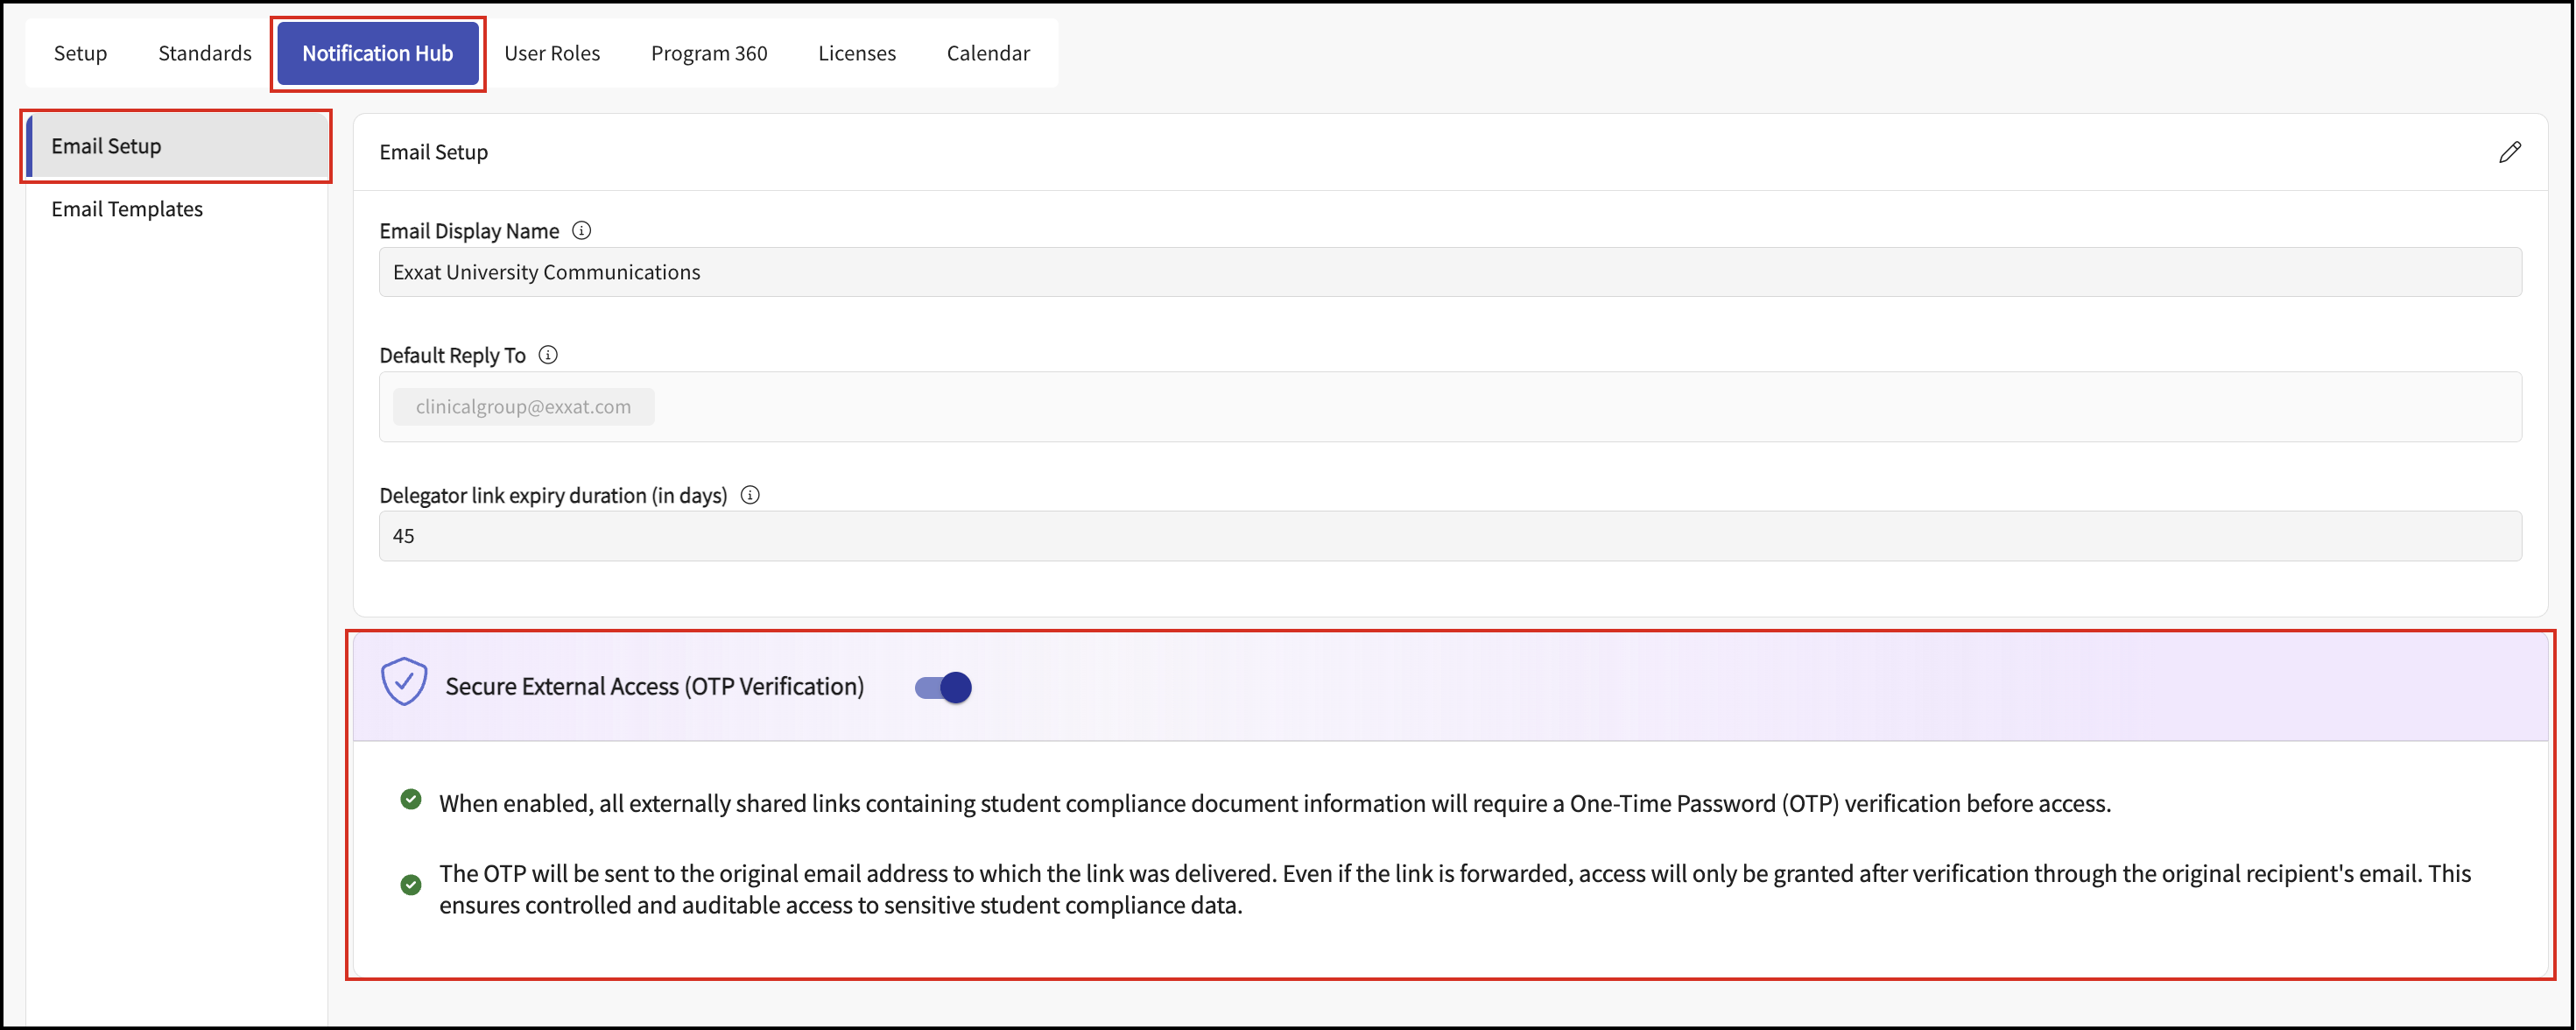Select the Notification Hub tab
The image size is (2576, 1030).
click(378, 53)
